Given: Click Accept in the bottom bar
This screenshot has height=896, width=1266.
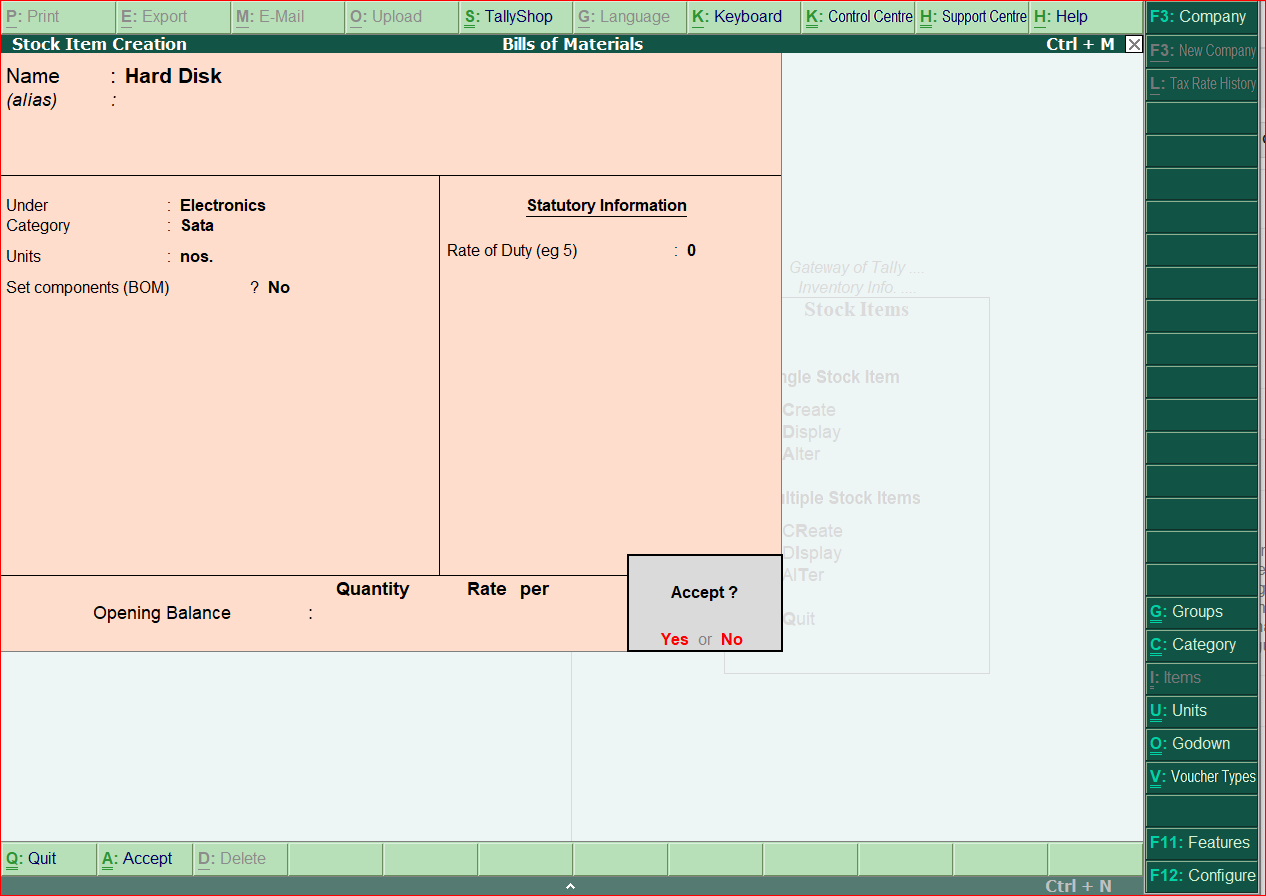Looking at the screenshot, I should pos(144,858).
